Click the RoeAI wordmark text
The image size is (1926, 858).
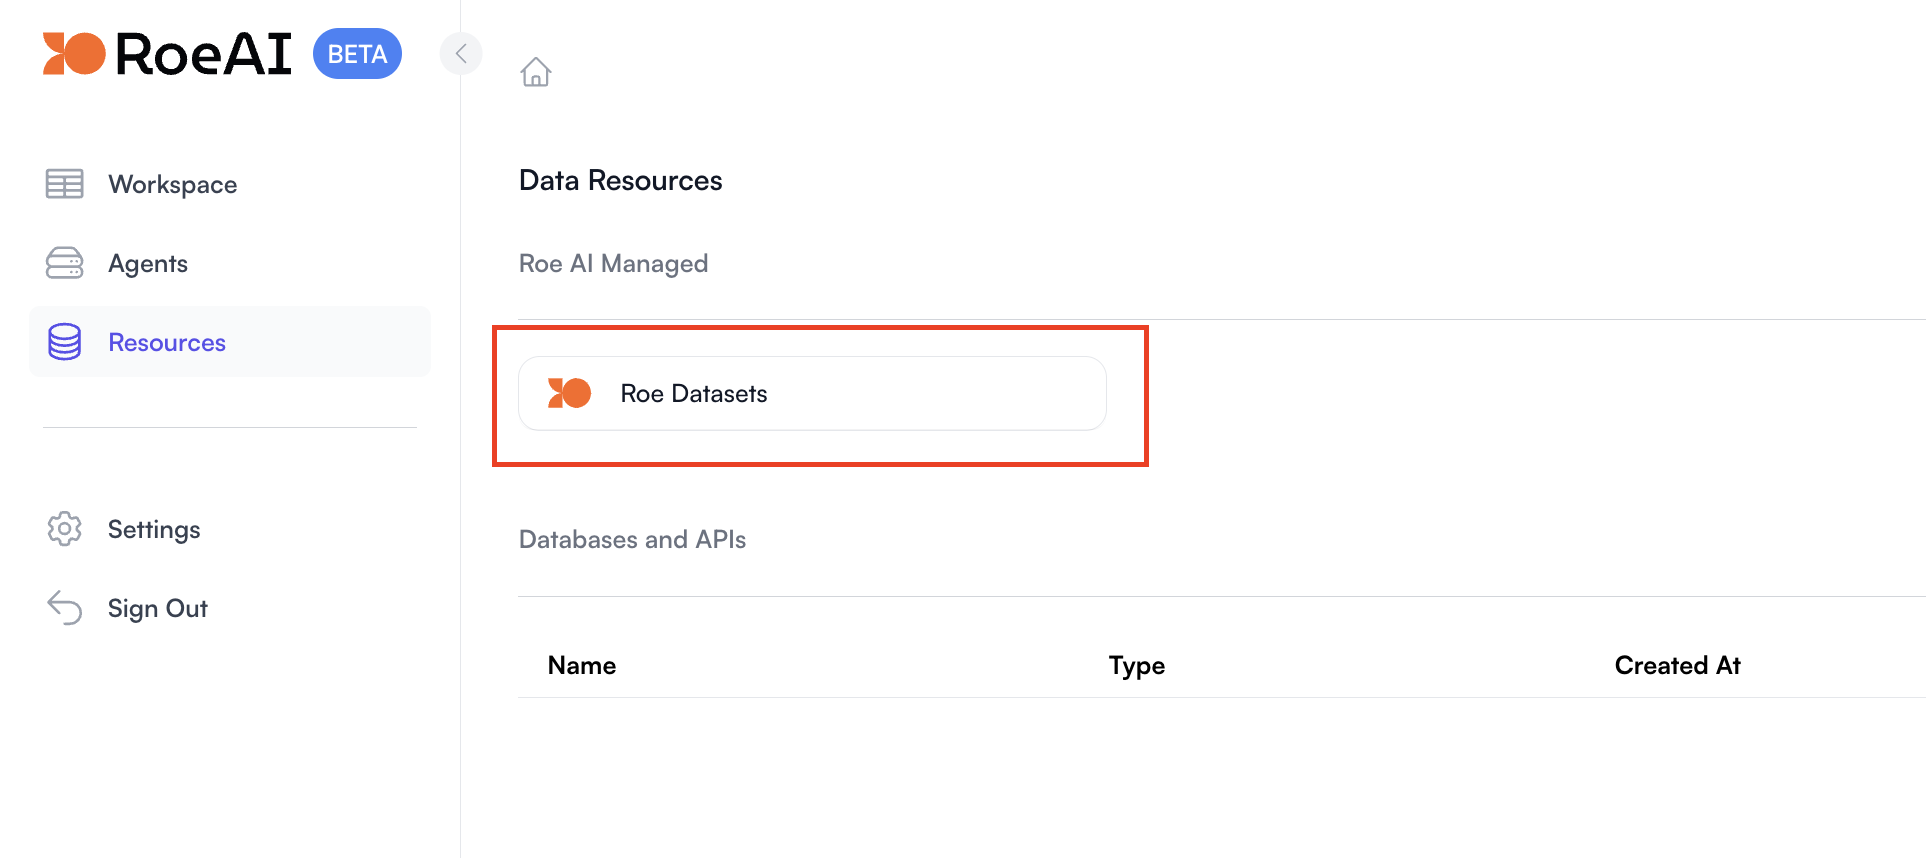coord(204,54)
